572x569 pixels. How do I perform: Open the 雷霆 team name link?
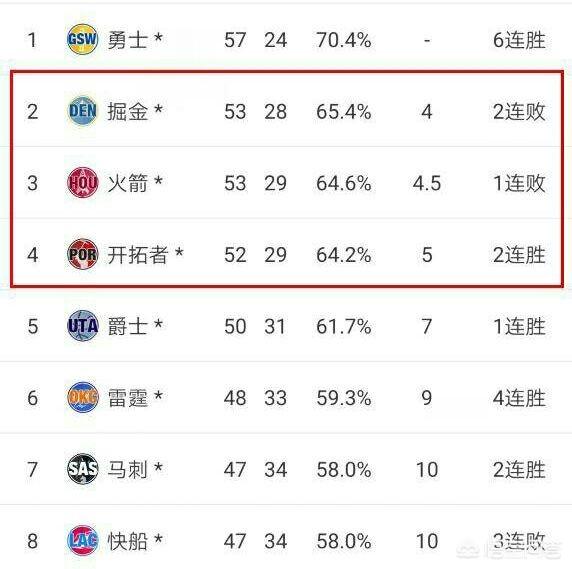[128, 398]
